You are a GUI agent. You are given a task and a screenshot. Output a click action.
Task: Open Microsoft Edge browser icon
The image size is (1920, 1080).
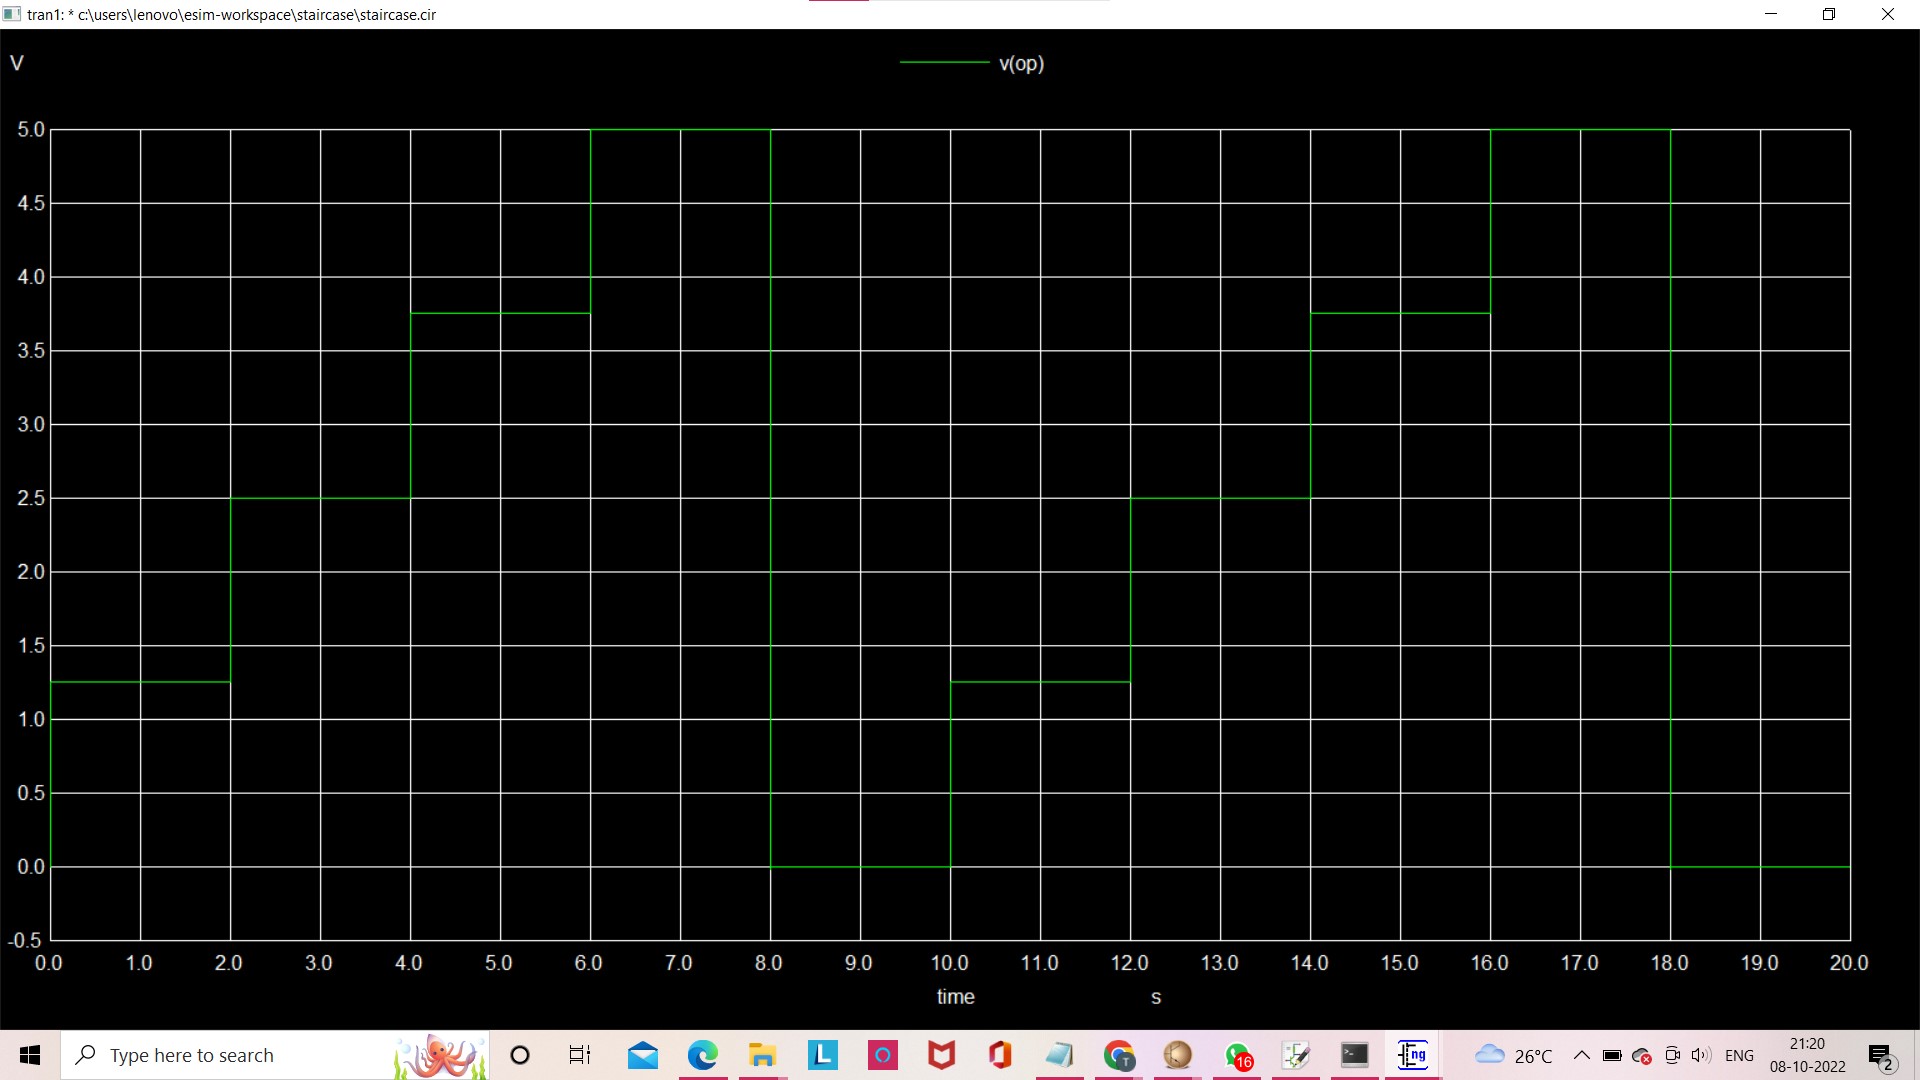click(x=703, y=1055)
